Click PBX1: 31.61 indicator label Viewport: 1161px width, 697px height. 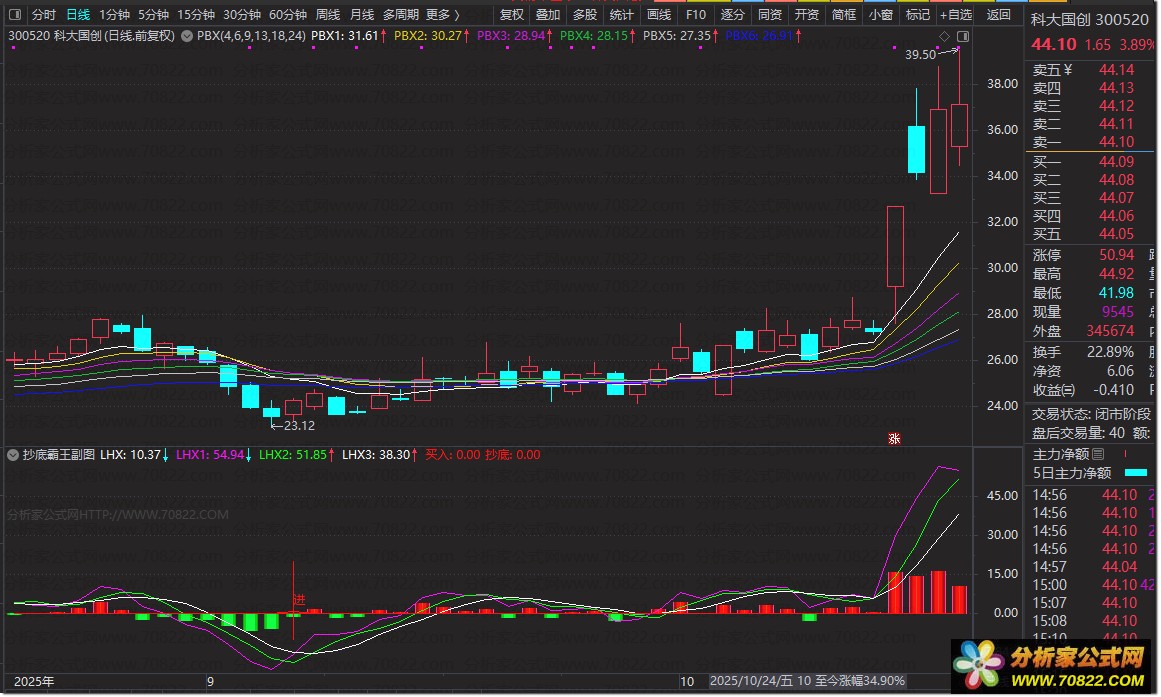point(345,36)
